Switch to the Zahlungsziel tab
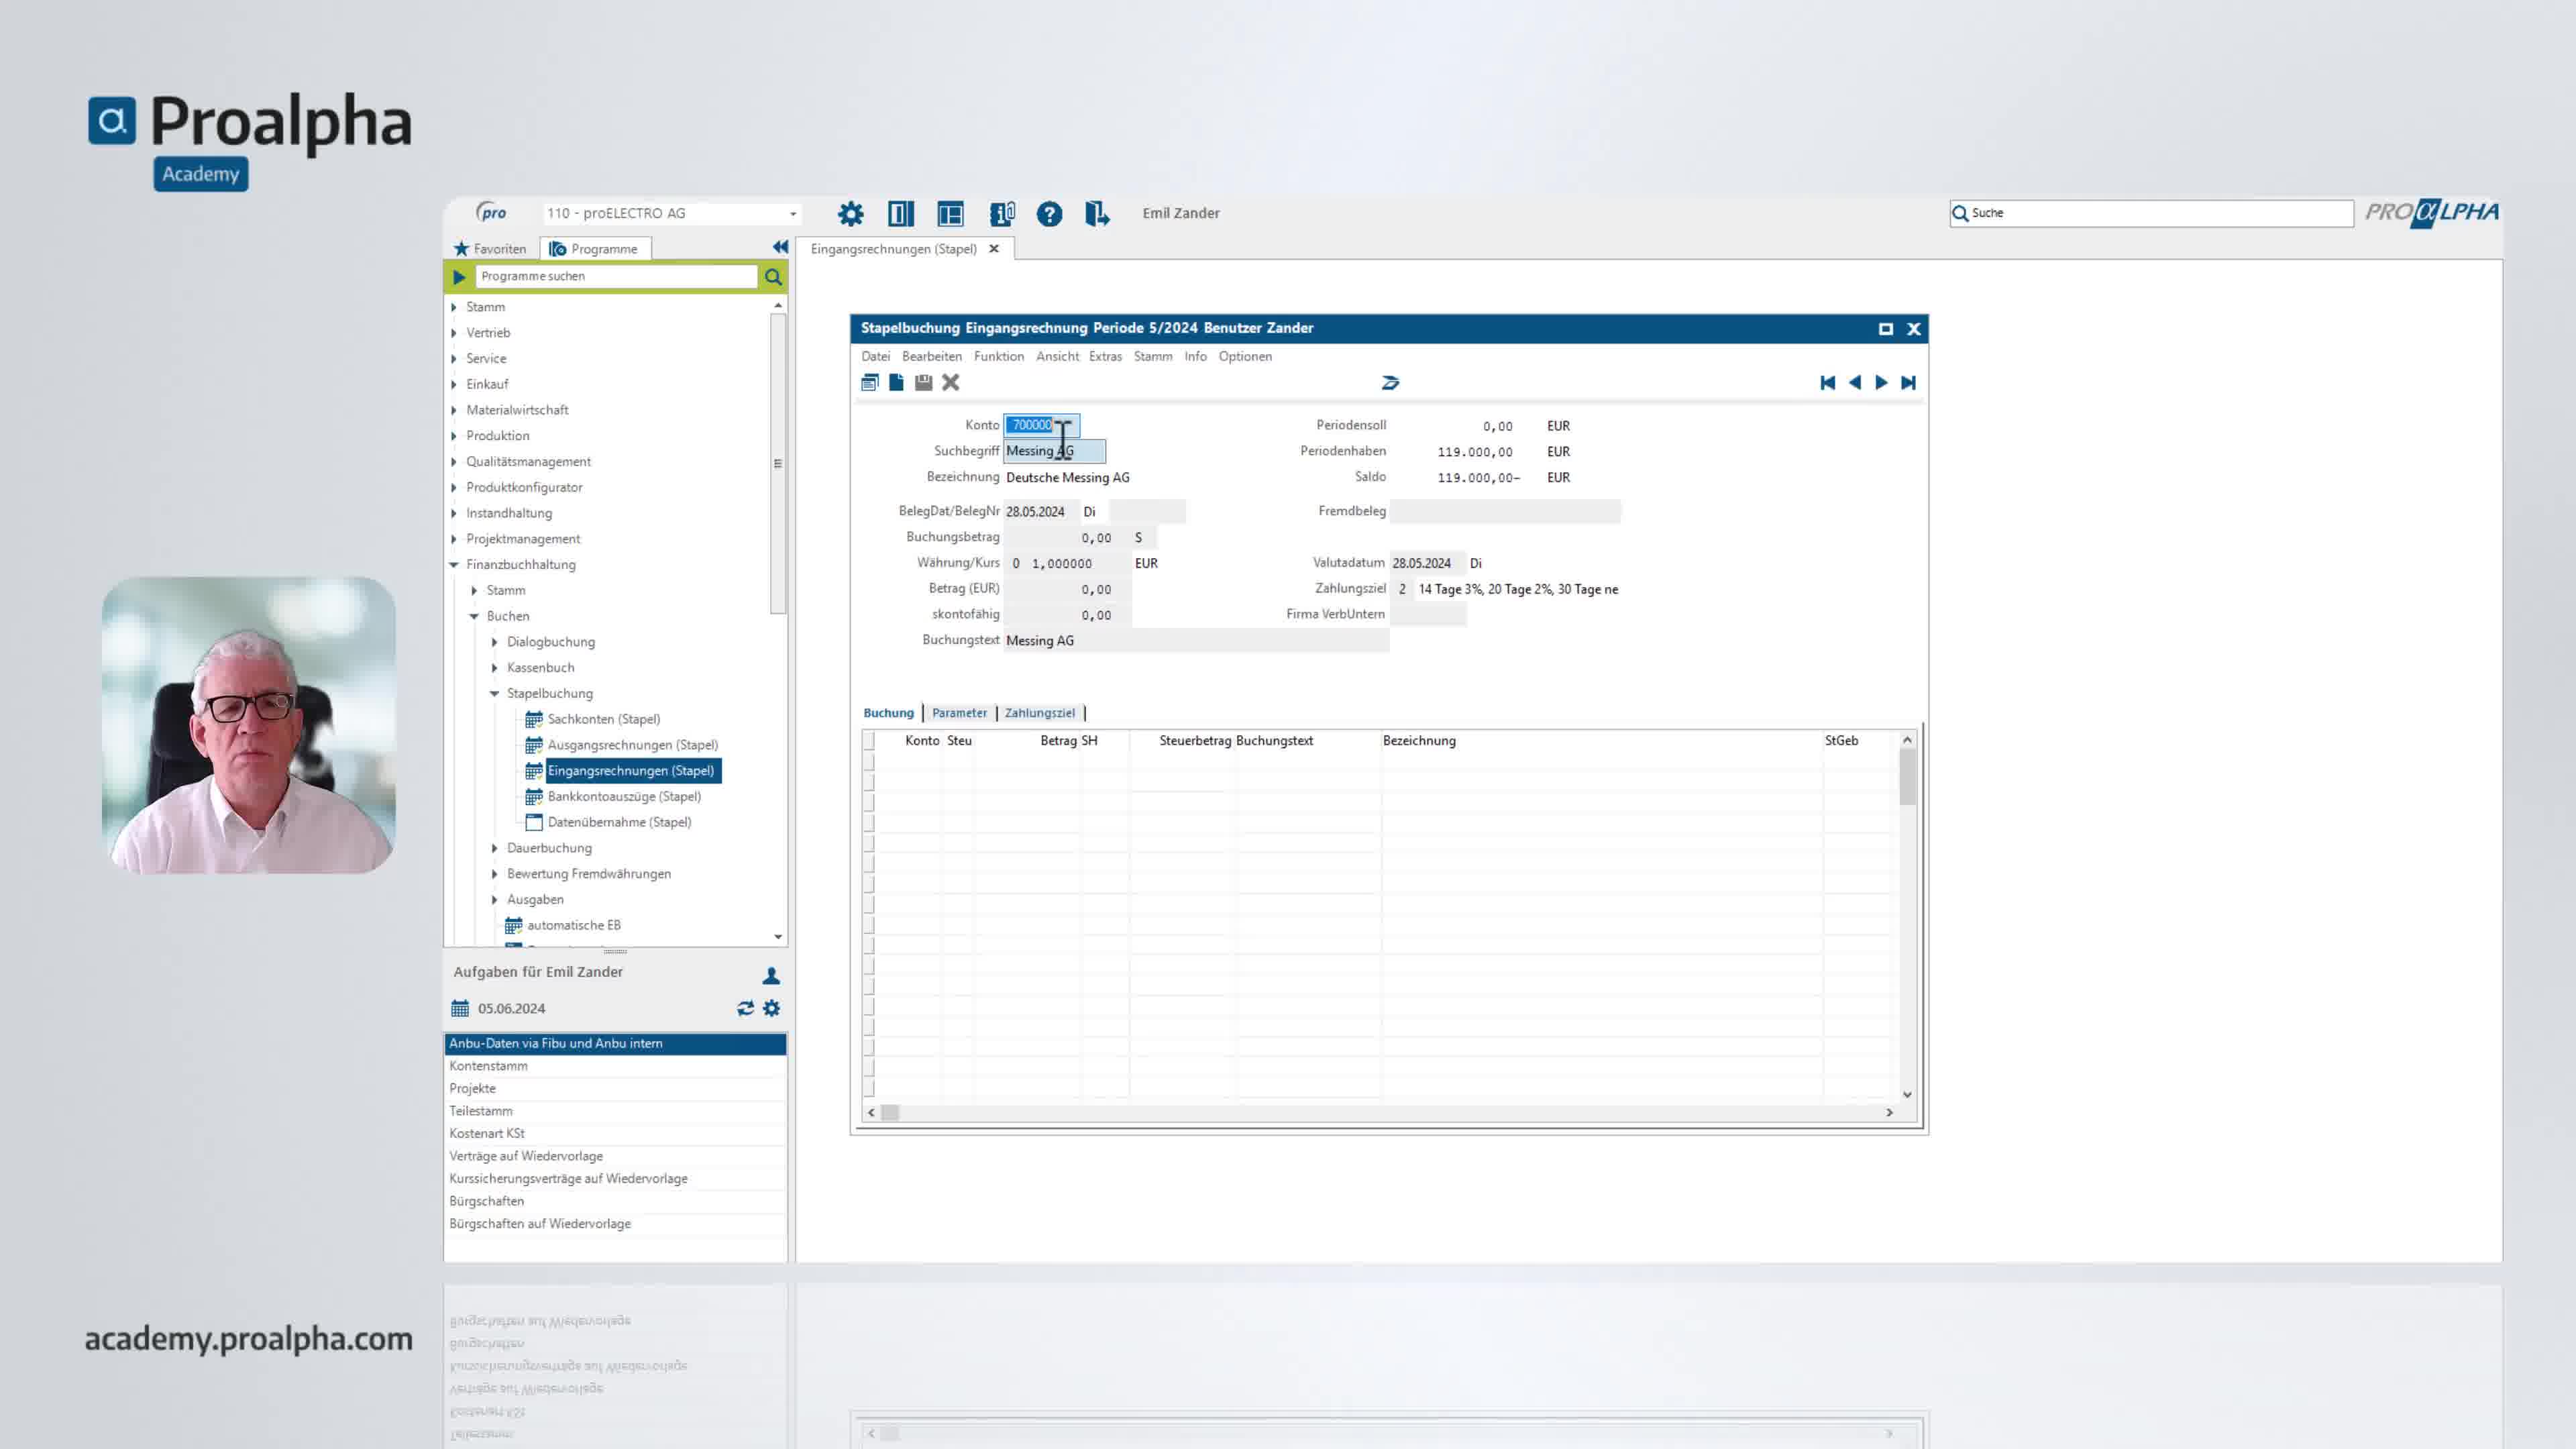The width and height of the screenshot is (2576, 1449). click(x=1039, y=713)
